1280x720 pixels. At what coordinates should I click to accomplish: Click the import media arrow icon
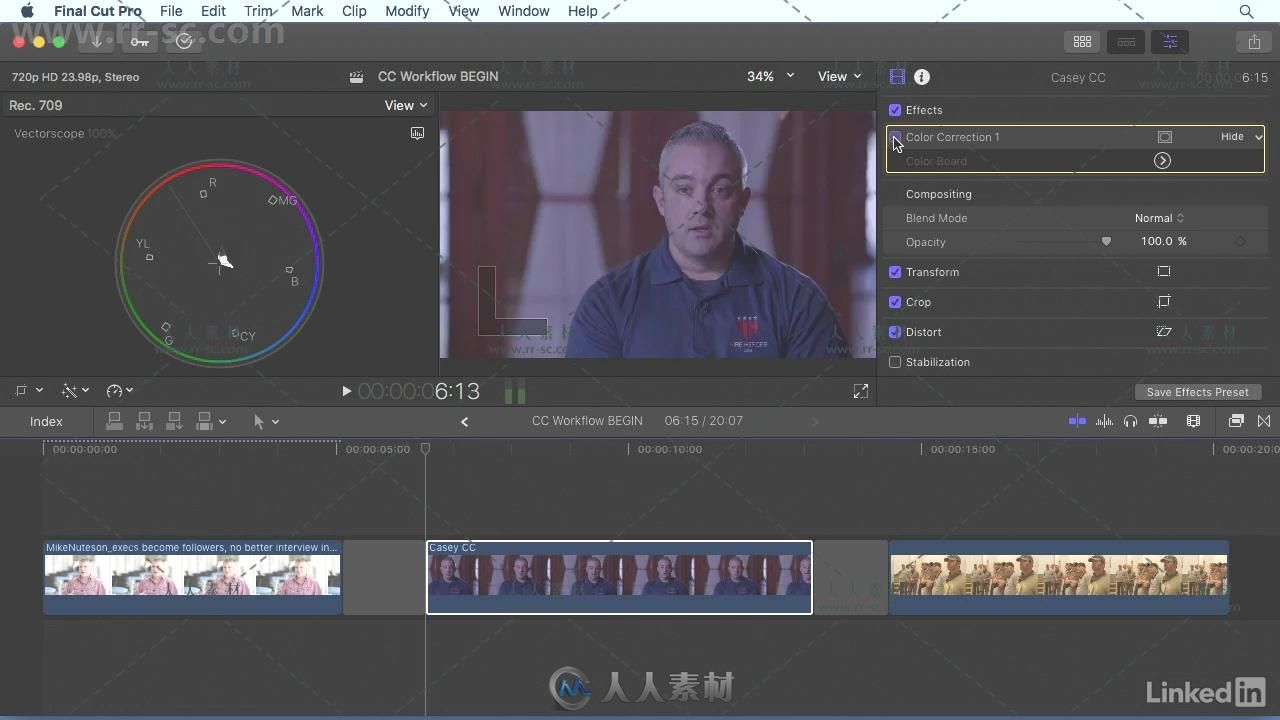[97, 41]
